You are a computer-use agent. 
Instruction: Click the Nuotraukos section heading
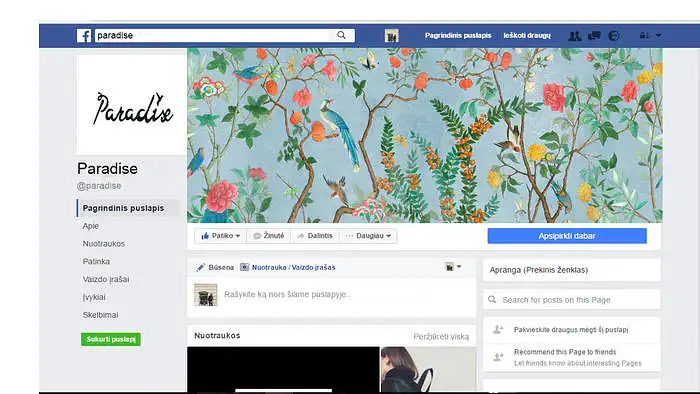(217, 336)
